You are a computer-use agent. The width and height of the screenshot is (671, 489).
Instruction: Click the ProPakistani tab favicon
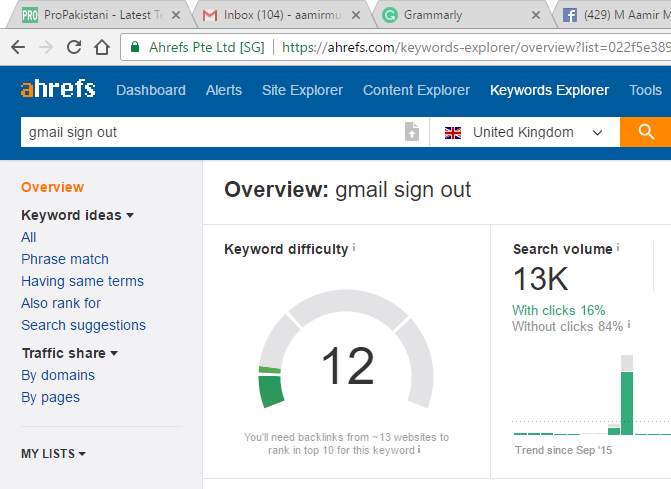coord(30,15)
